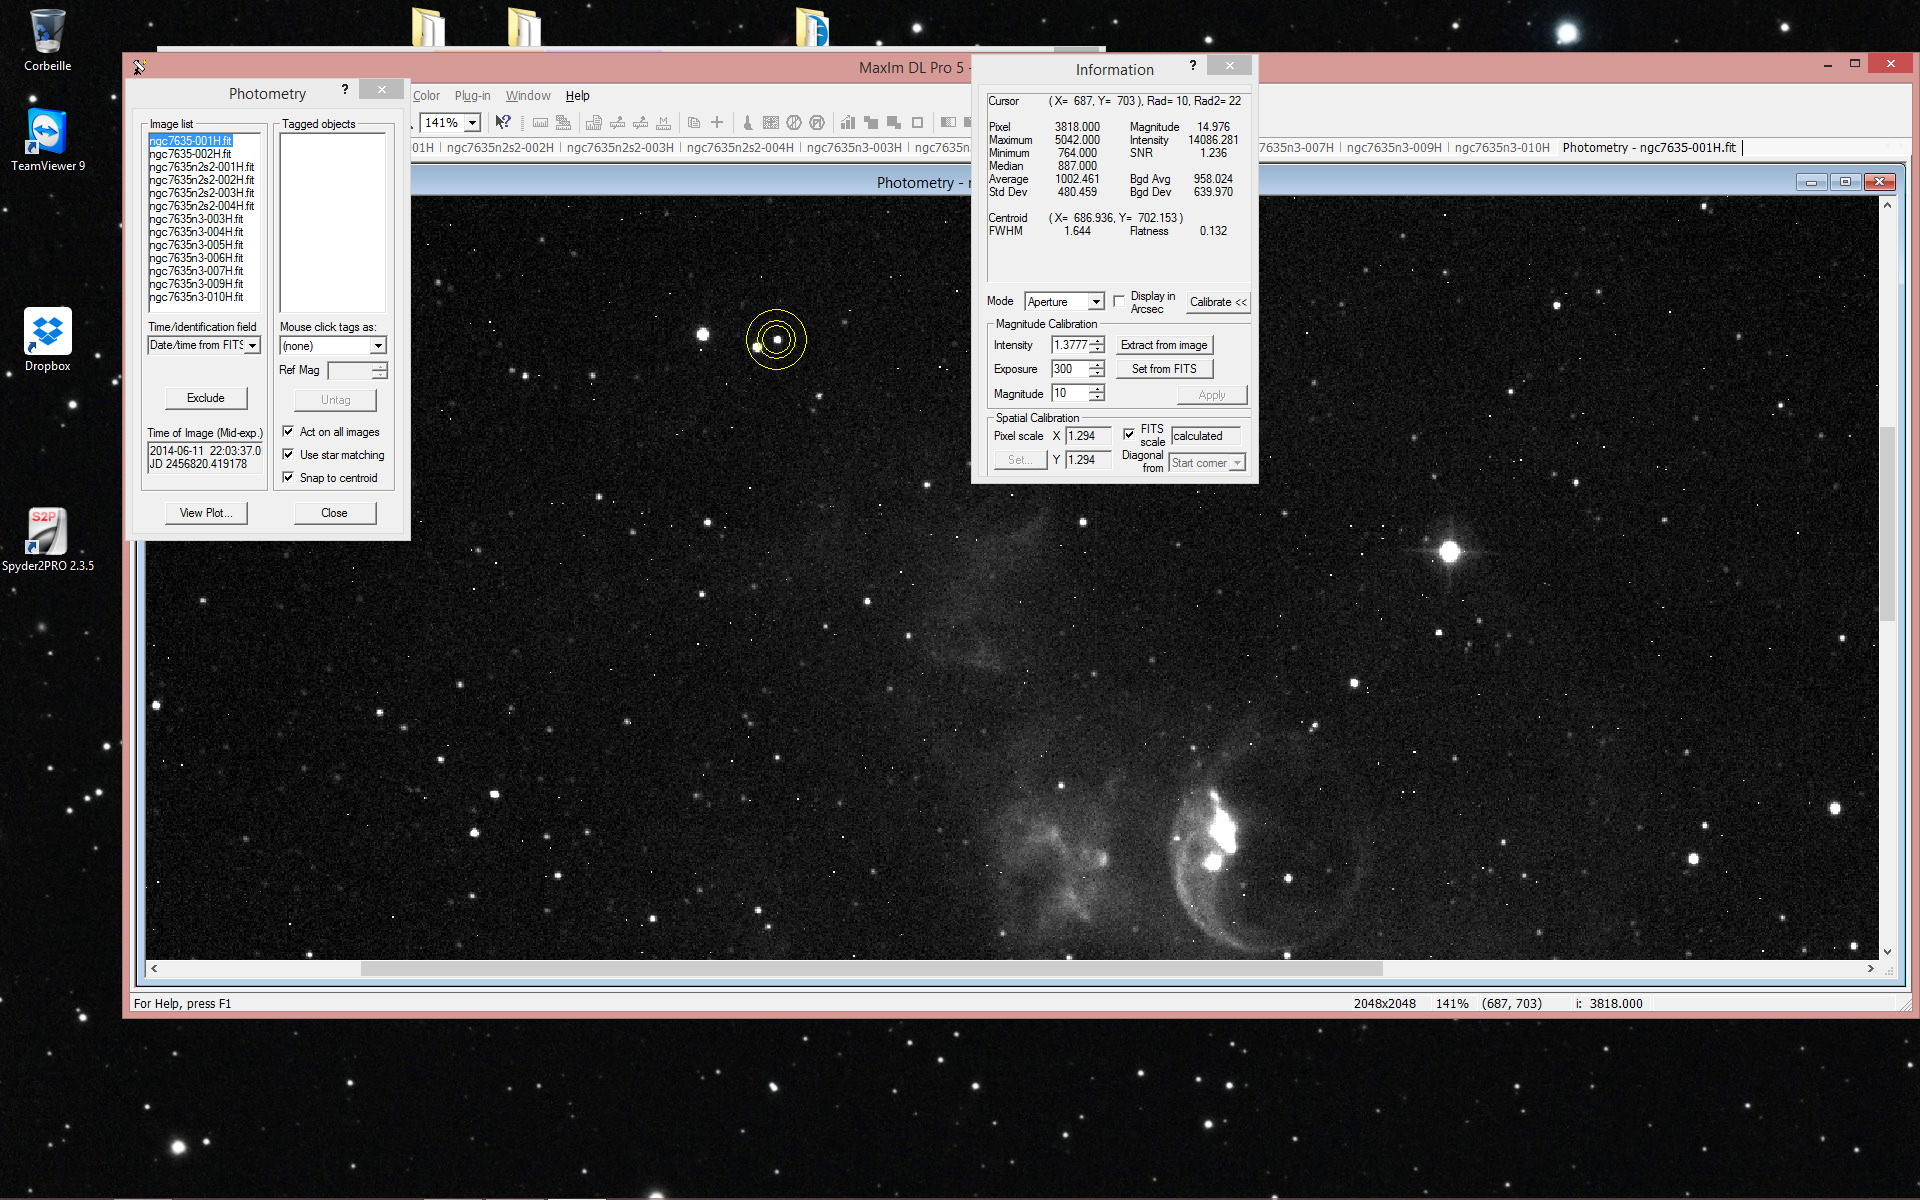
Task: Click the copy pages toolbar icon
Action: click(693, 122)
